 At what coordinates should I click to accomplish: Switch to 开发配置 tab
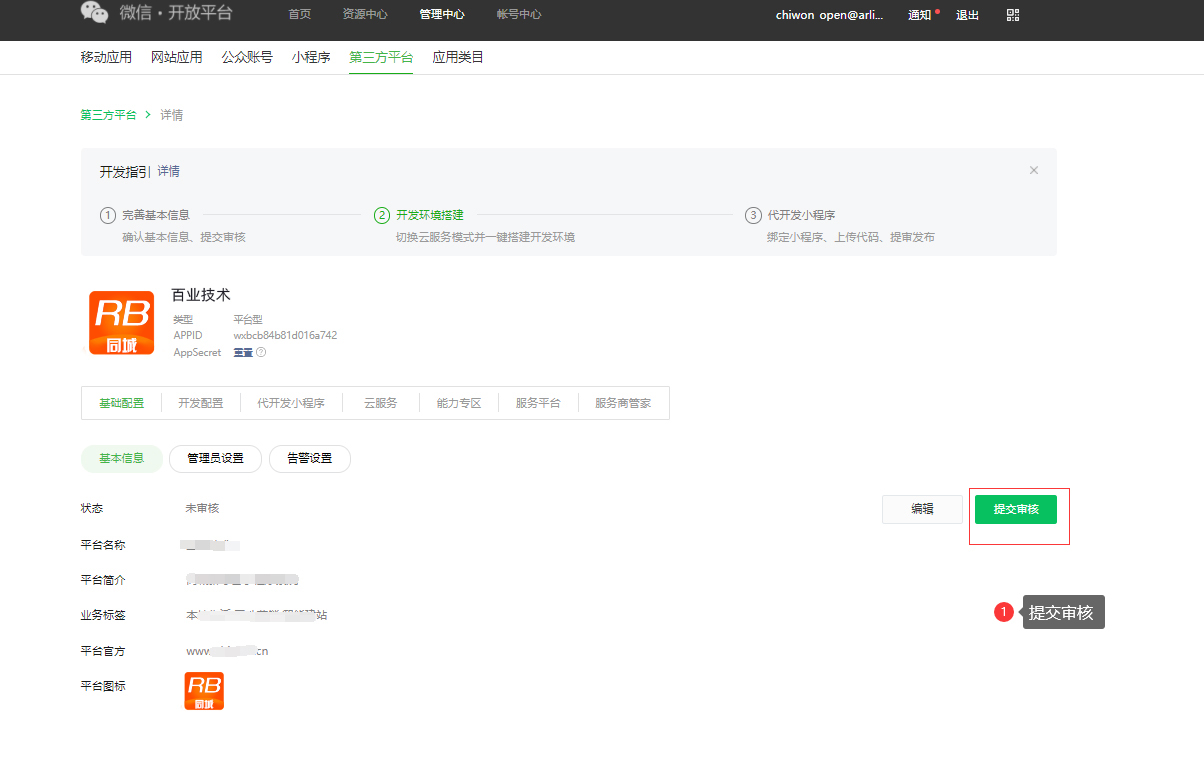pyautogui.click(x=201, y=403)
